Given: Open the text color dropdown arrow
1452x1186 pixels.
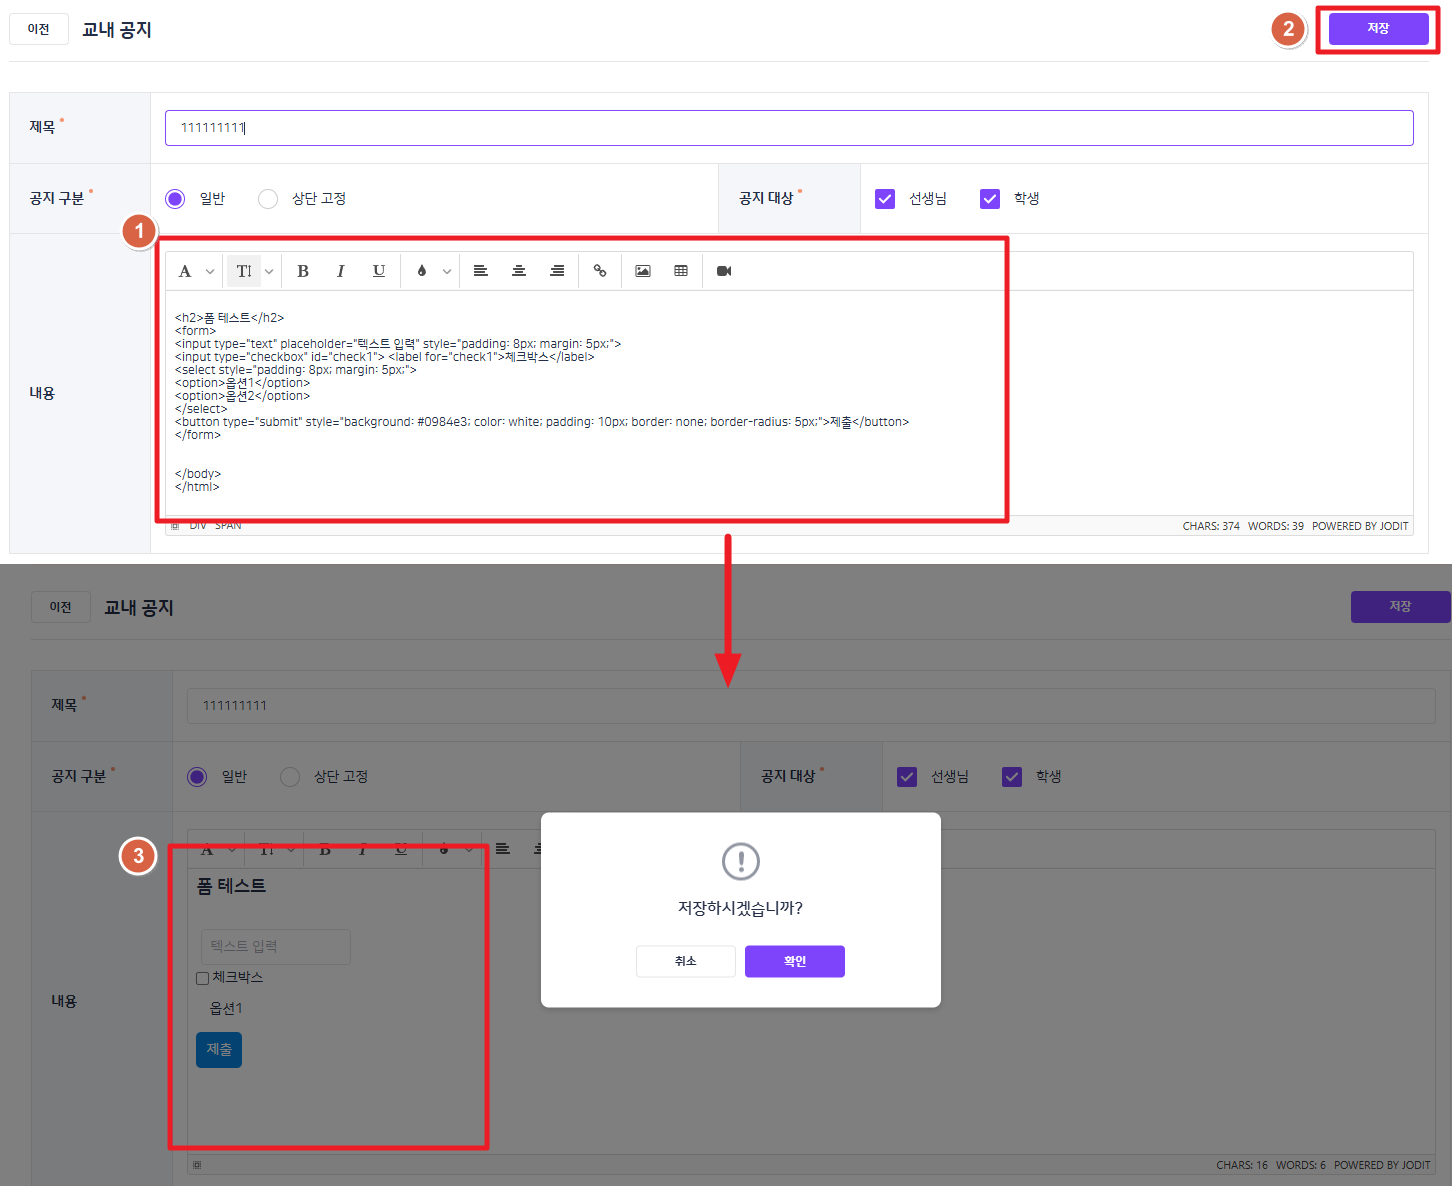Looking at the screenshot, I should 447,272.
